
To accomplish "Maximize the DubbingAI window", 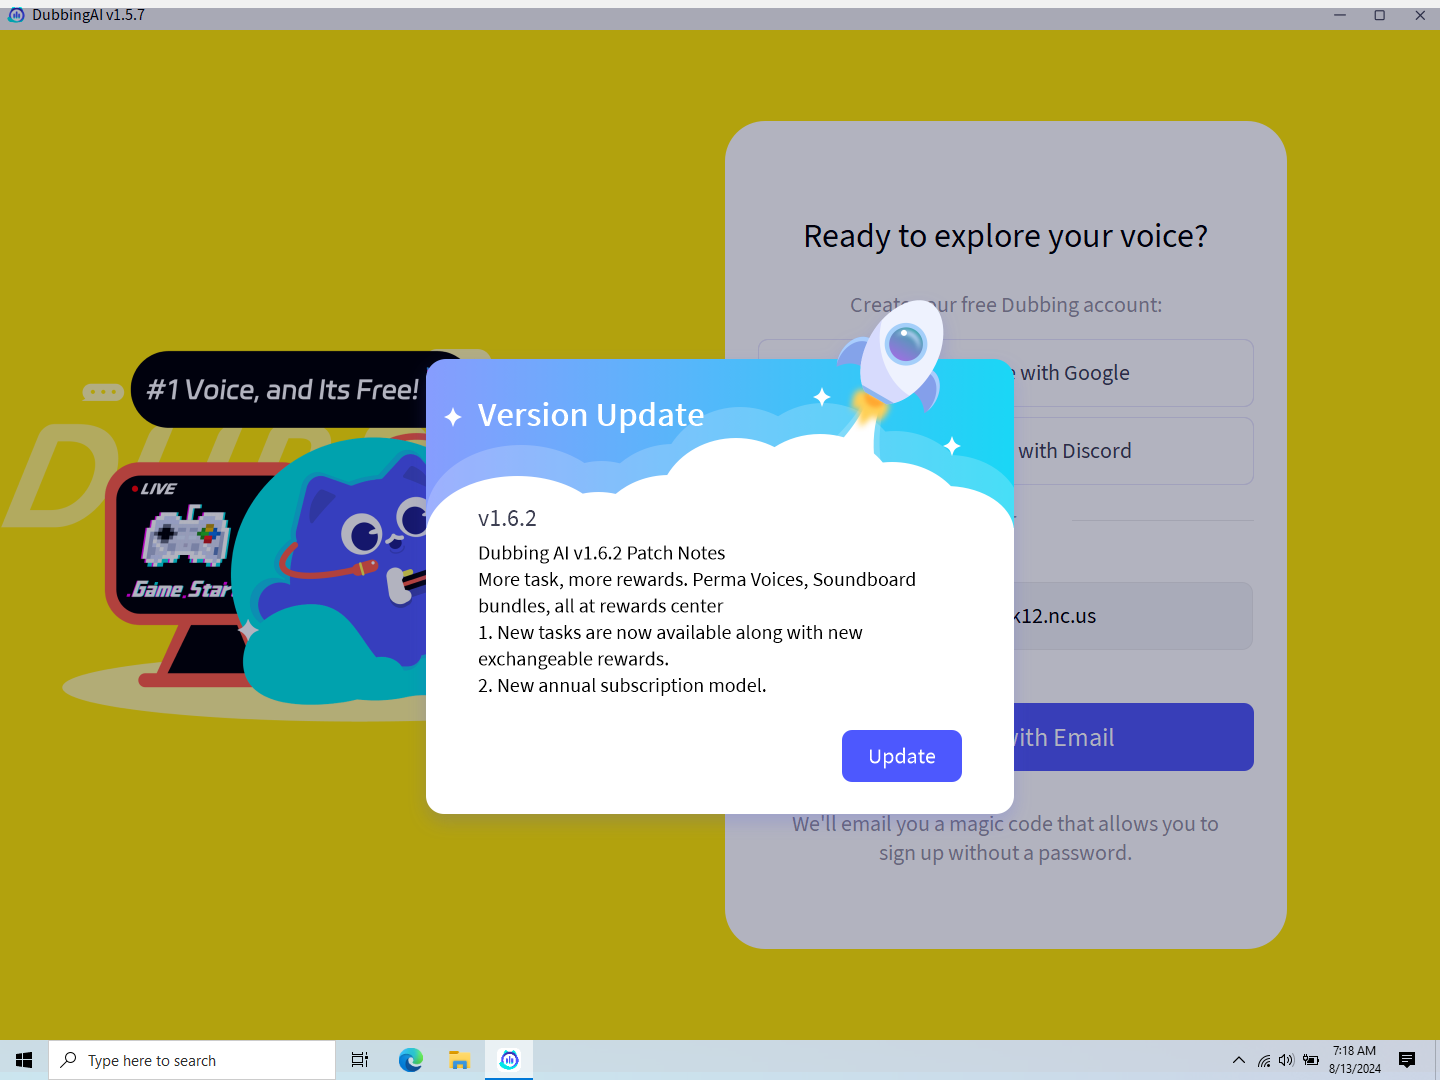I will pos(1380,15).
